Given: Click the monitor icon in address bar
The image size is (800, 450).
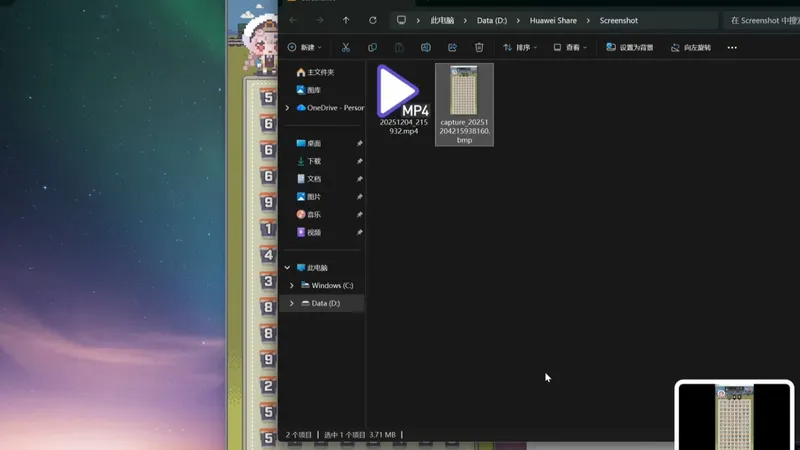Looking at the screenshot, I should click(402, 20).
